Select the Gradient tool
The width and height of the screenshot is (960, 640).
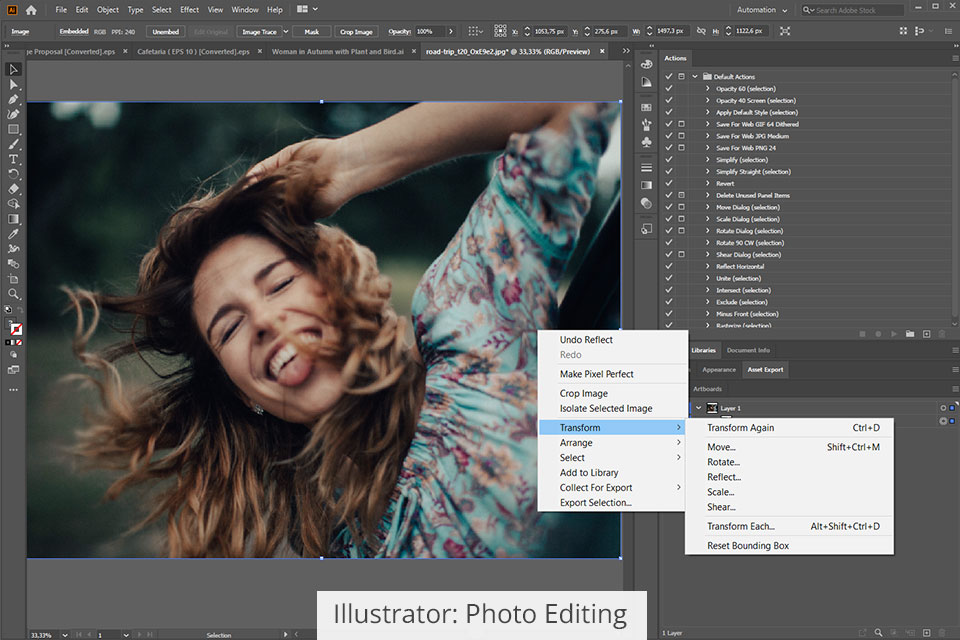13,219
